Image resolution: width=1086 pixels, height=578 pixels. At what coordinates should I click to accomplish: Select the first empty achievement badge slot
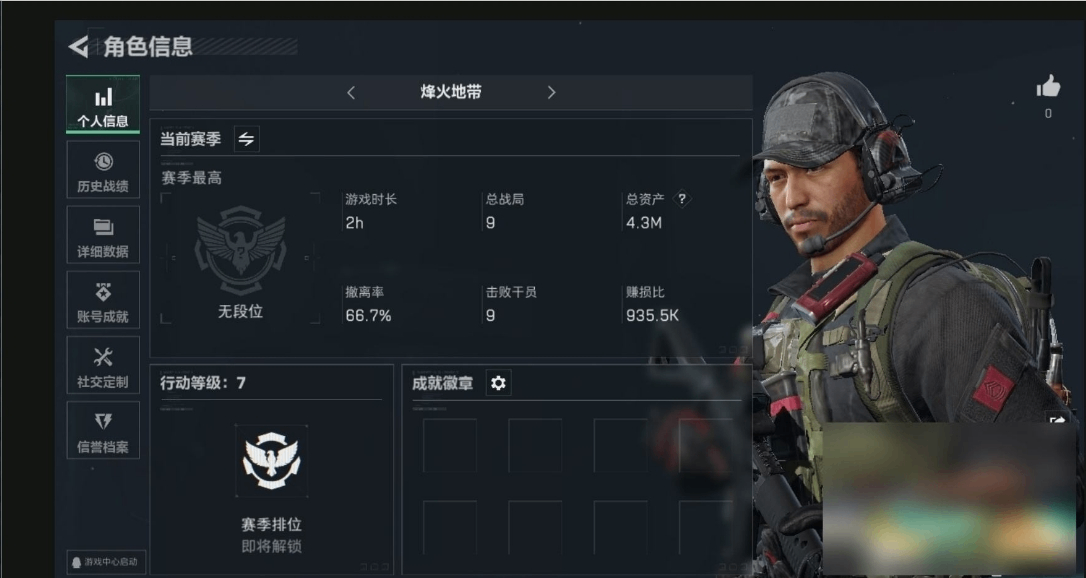coord(450,446)
